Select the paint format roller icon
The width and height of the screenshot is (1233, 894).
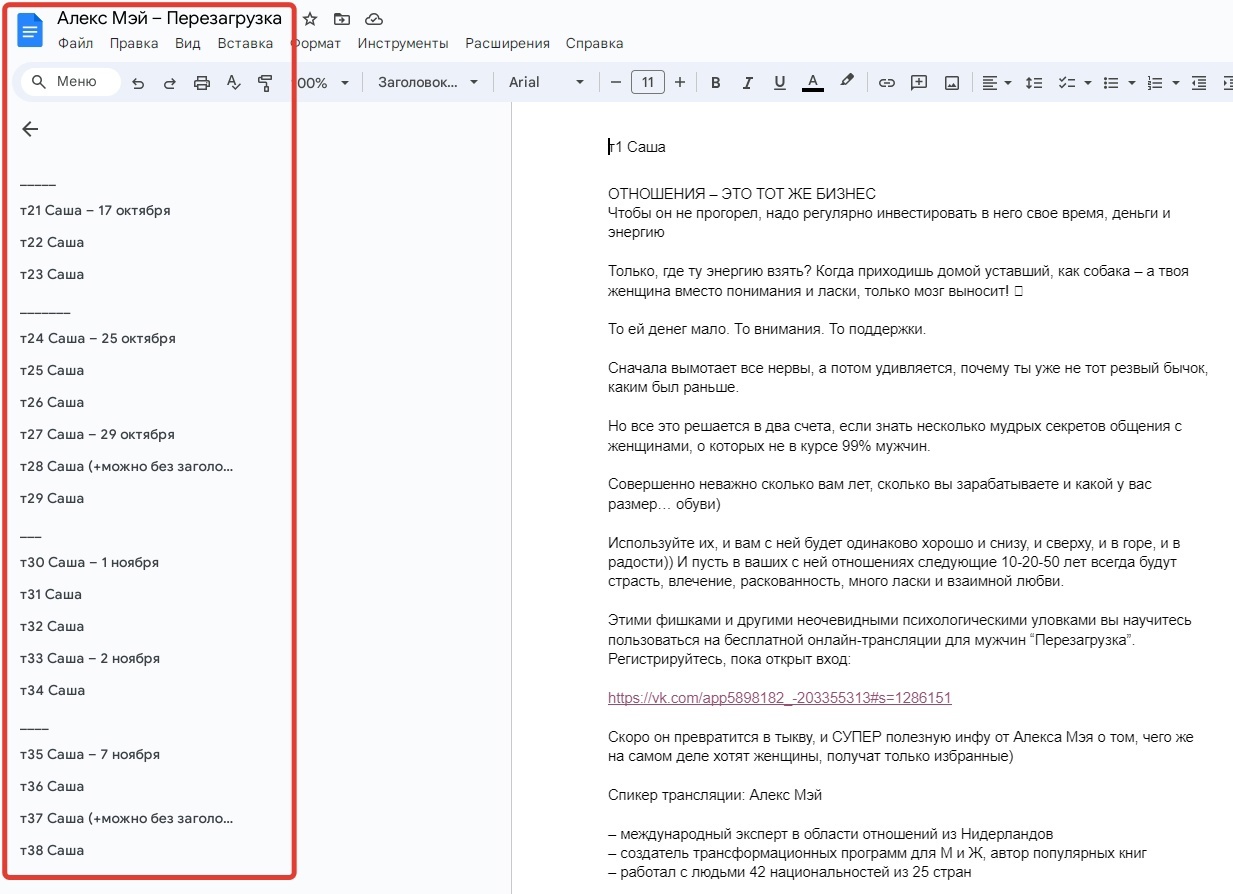click(x=265, y=83)
